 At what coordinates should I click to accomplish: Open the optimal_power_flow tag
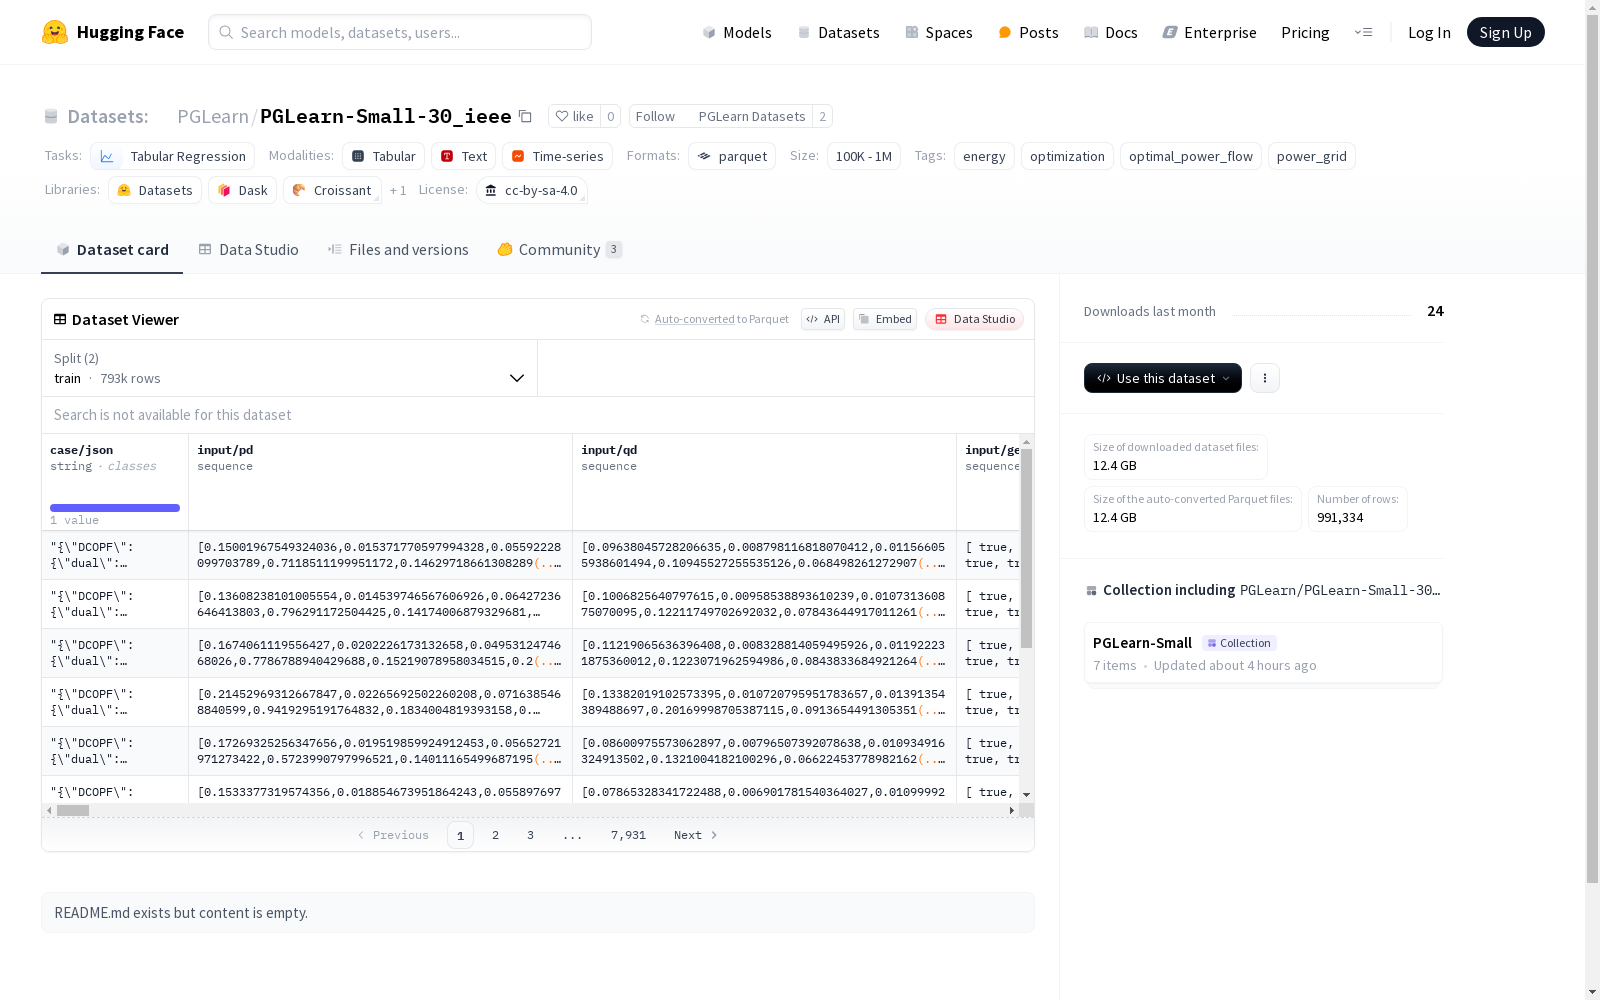1190,156
